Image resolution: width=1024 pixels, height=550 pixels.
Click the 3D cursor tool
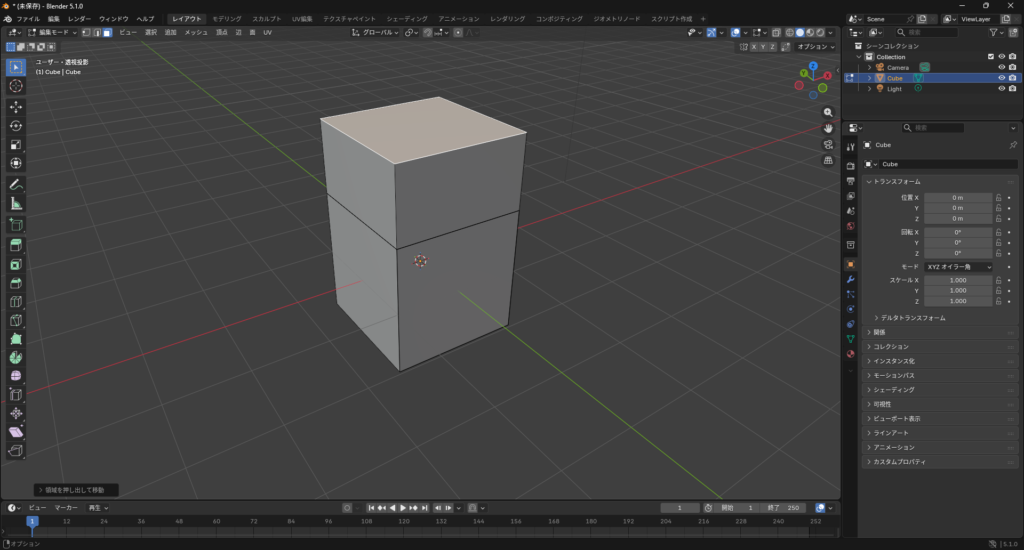click(x=16, y=86)
